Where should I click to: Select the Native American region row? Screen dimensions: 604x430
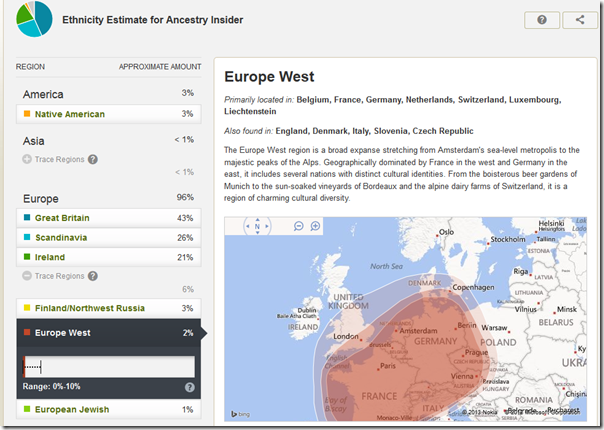pos(109,114)
